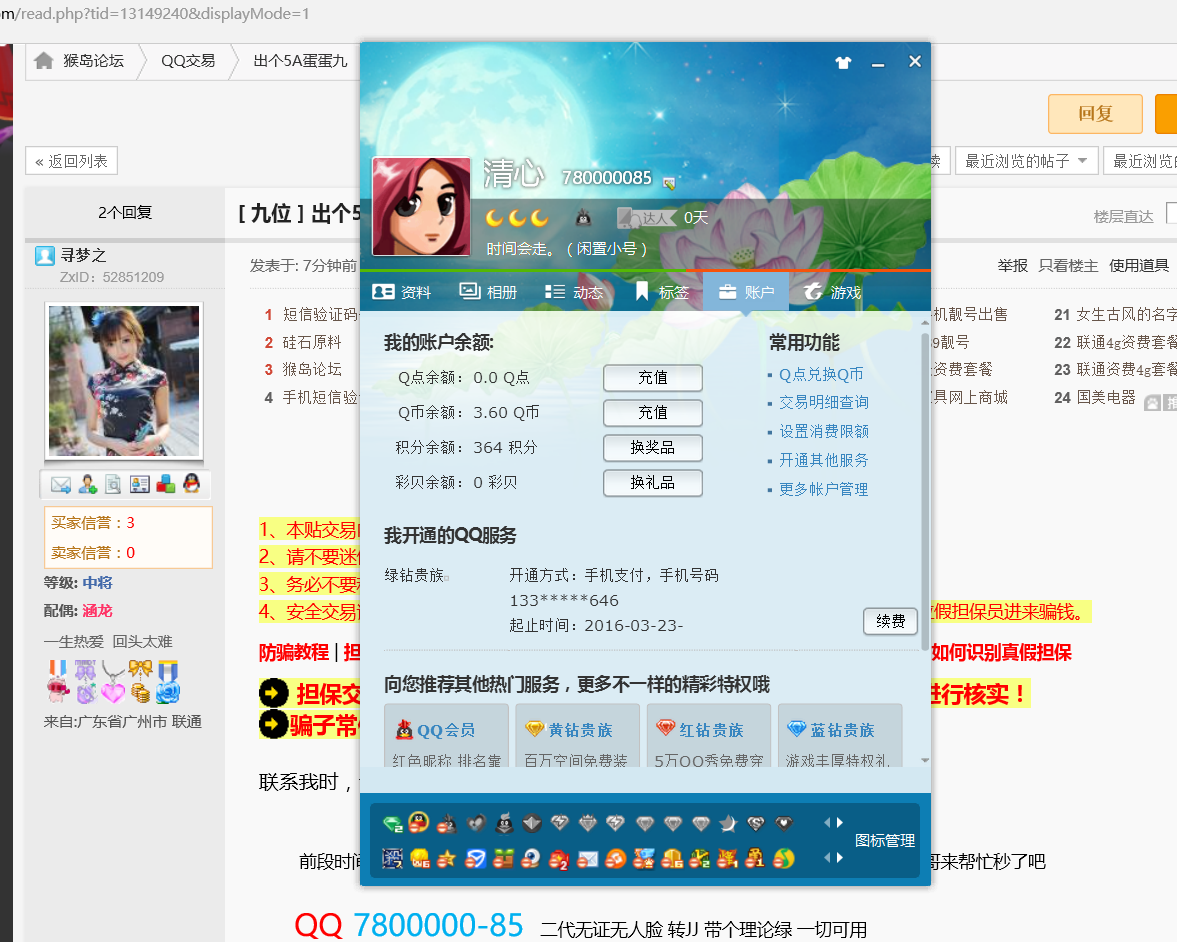Screen dimensions: 1177x942
Task: Open 更多帐户管理 link
Action: coord(823,489)
